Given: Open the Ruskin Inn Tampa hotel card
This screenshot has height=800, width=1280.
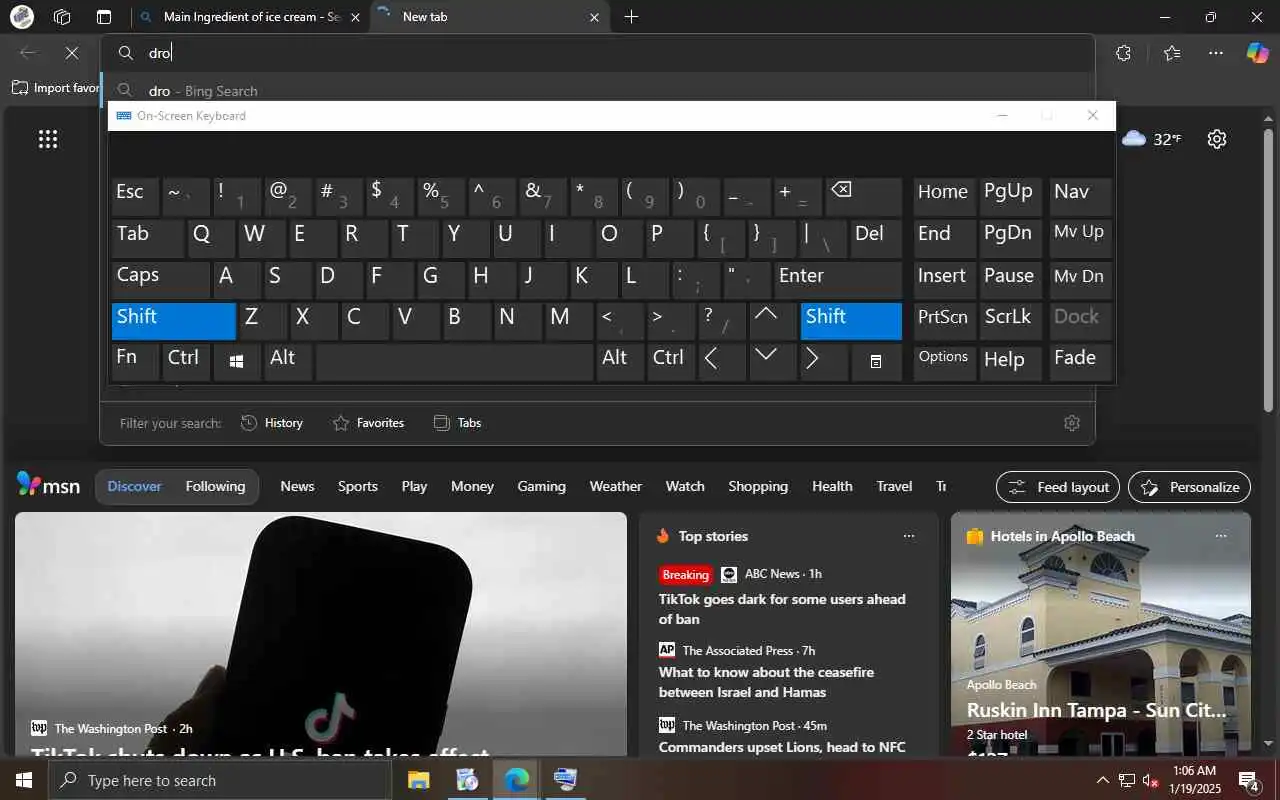Looking at the screenshot, I should tap(1100, 634).
